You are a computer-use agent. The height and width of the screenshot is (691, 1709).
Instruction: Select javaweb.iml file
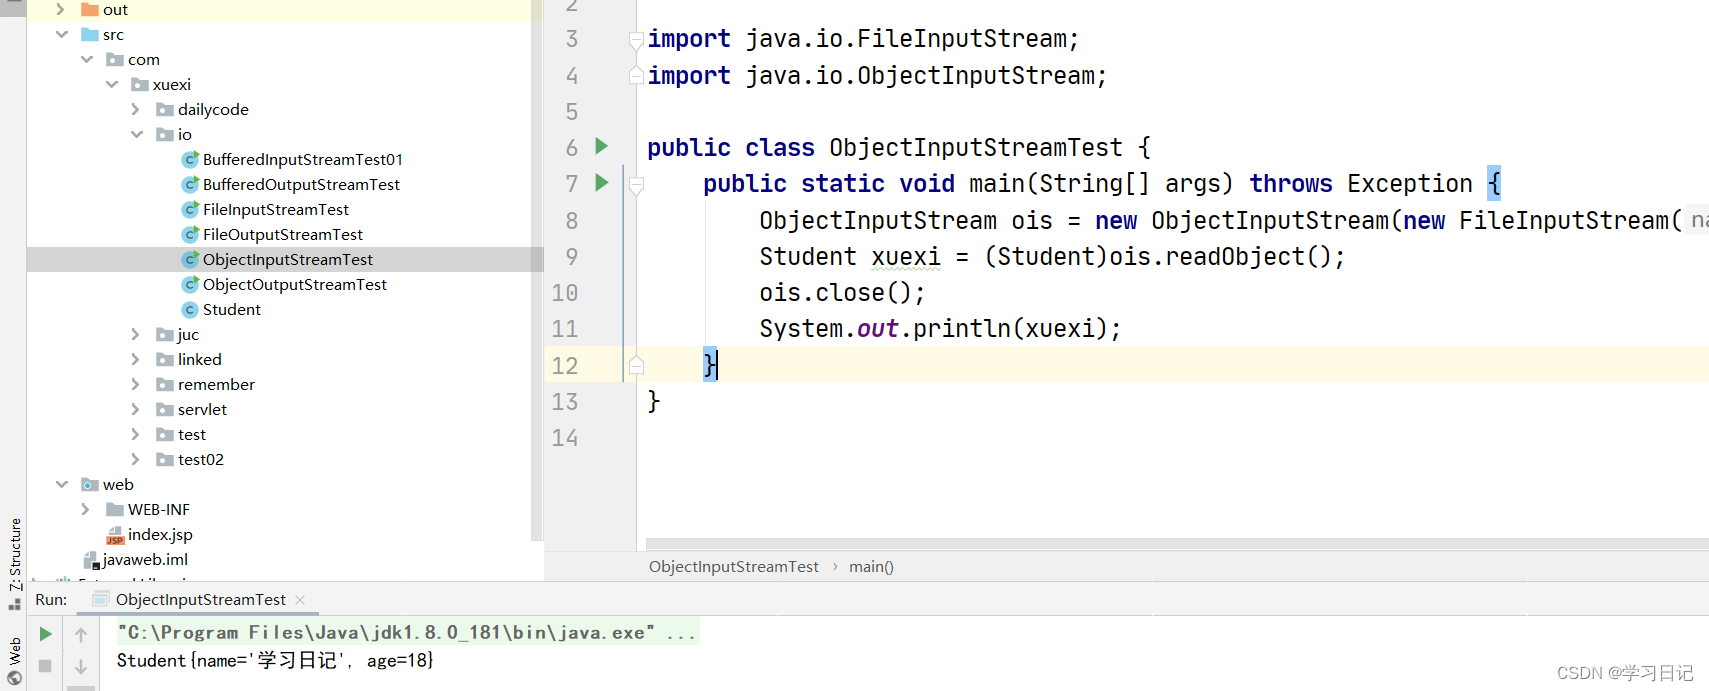click(x=145, y=559)
